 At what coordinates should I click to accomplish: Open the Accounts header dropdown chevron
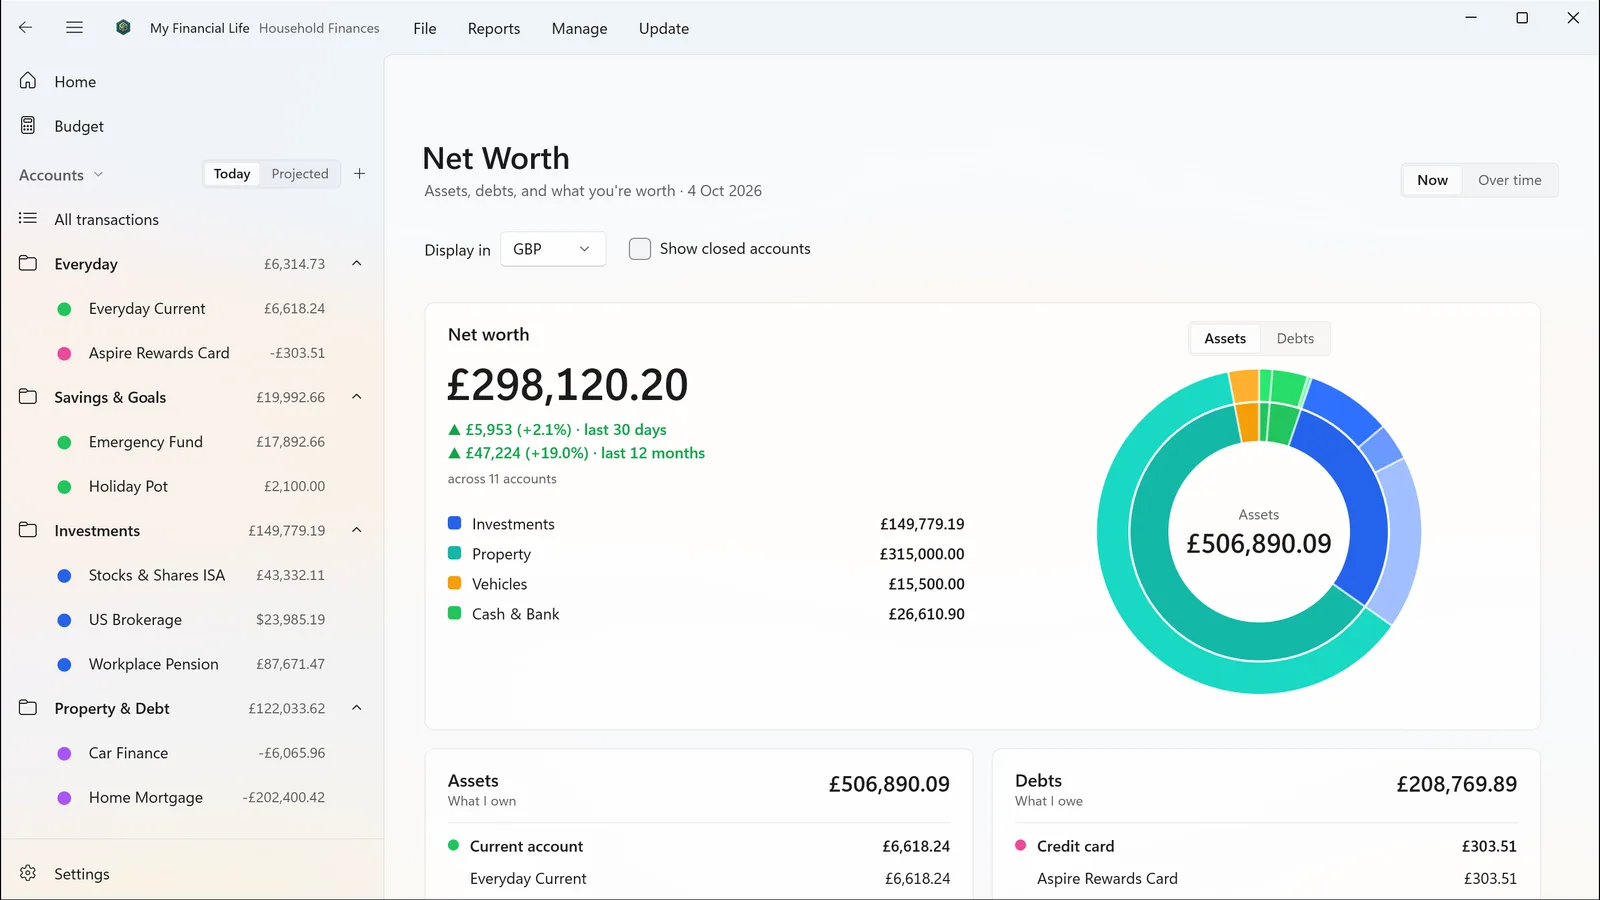(x=98, y=175)
